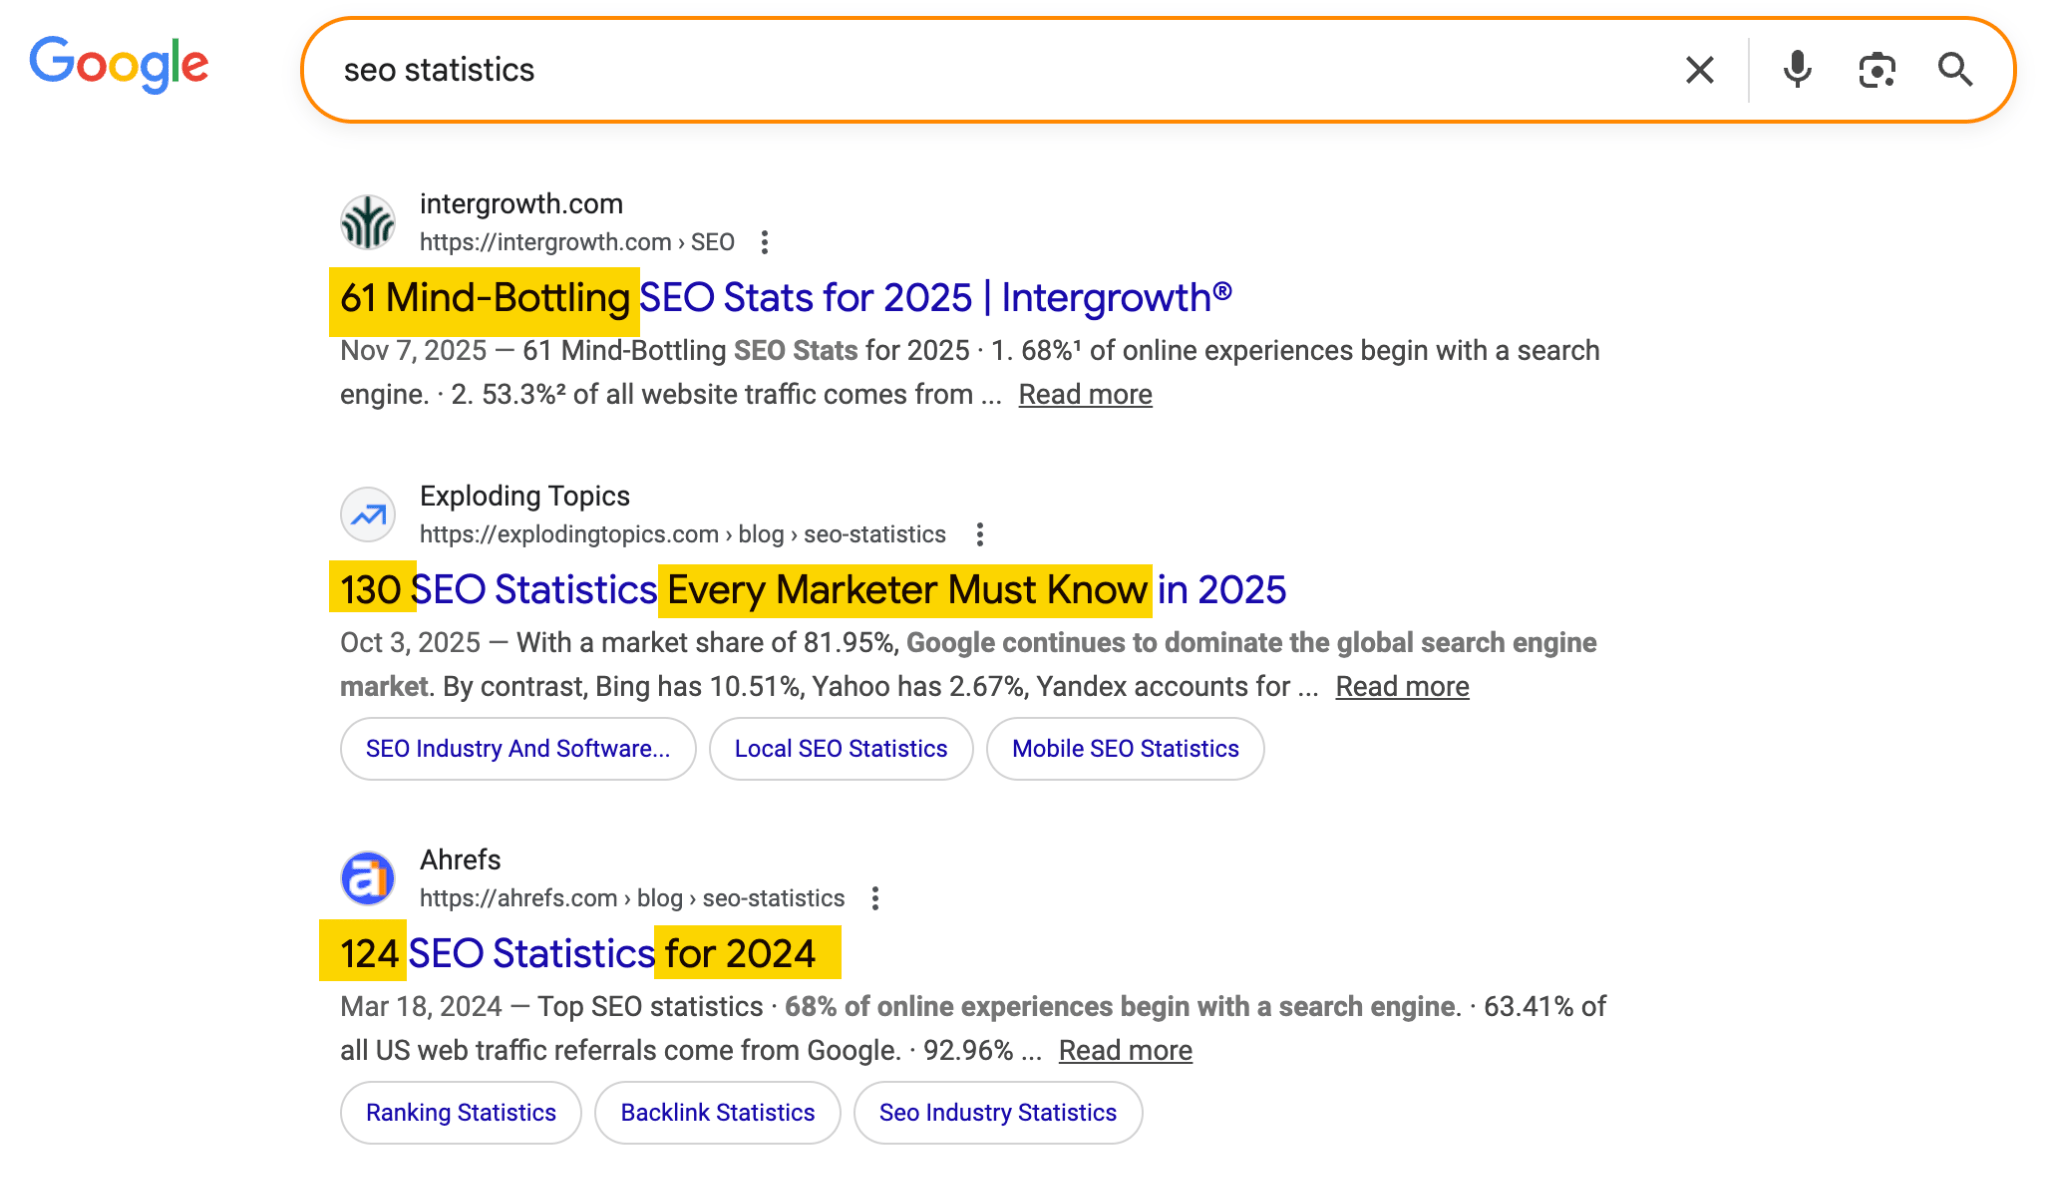
Task: Click the Exploding Topics favicon
Action: pos(367,513)
